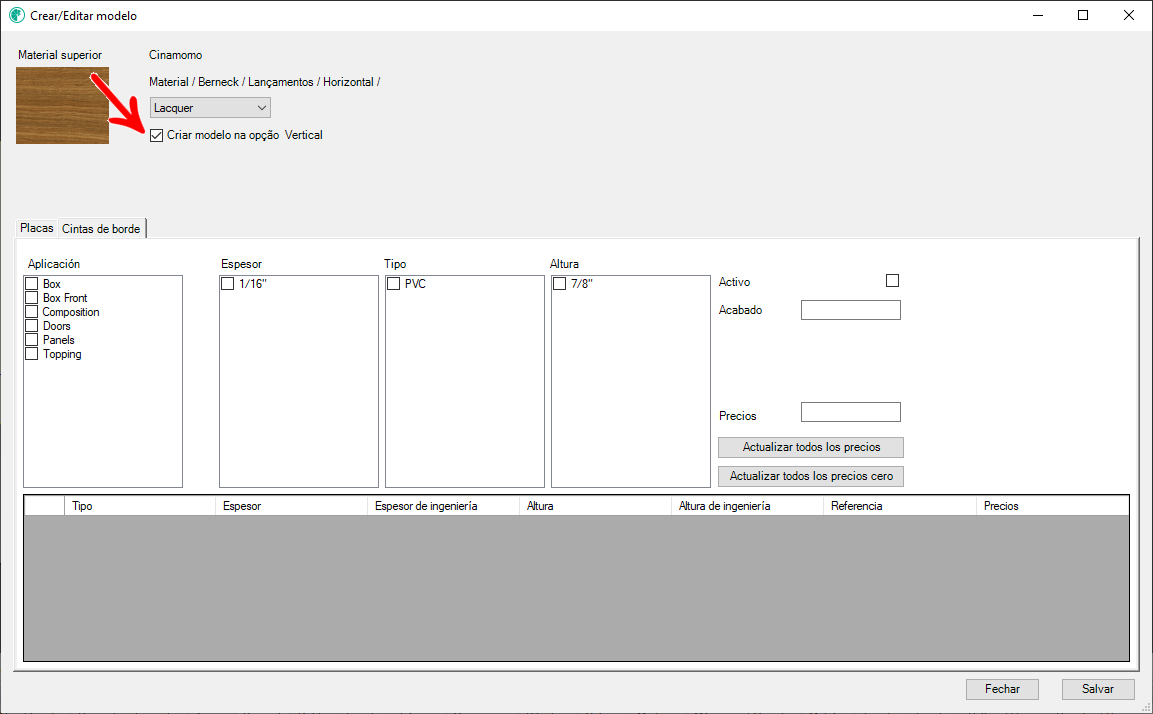Check the Box application checkbox
This screenshot has width=1153, height=714.
pyautogui.click(x=32, y=284)
